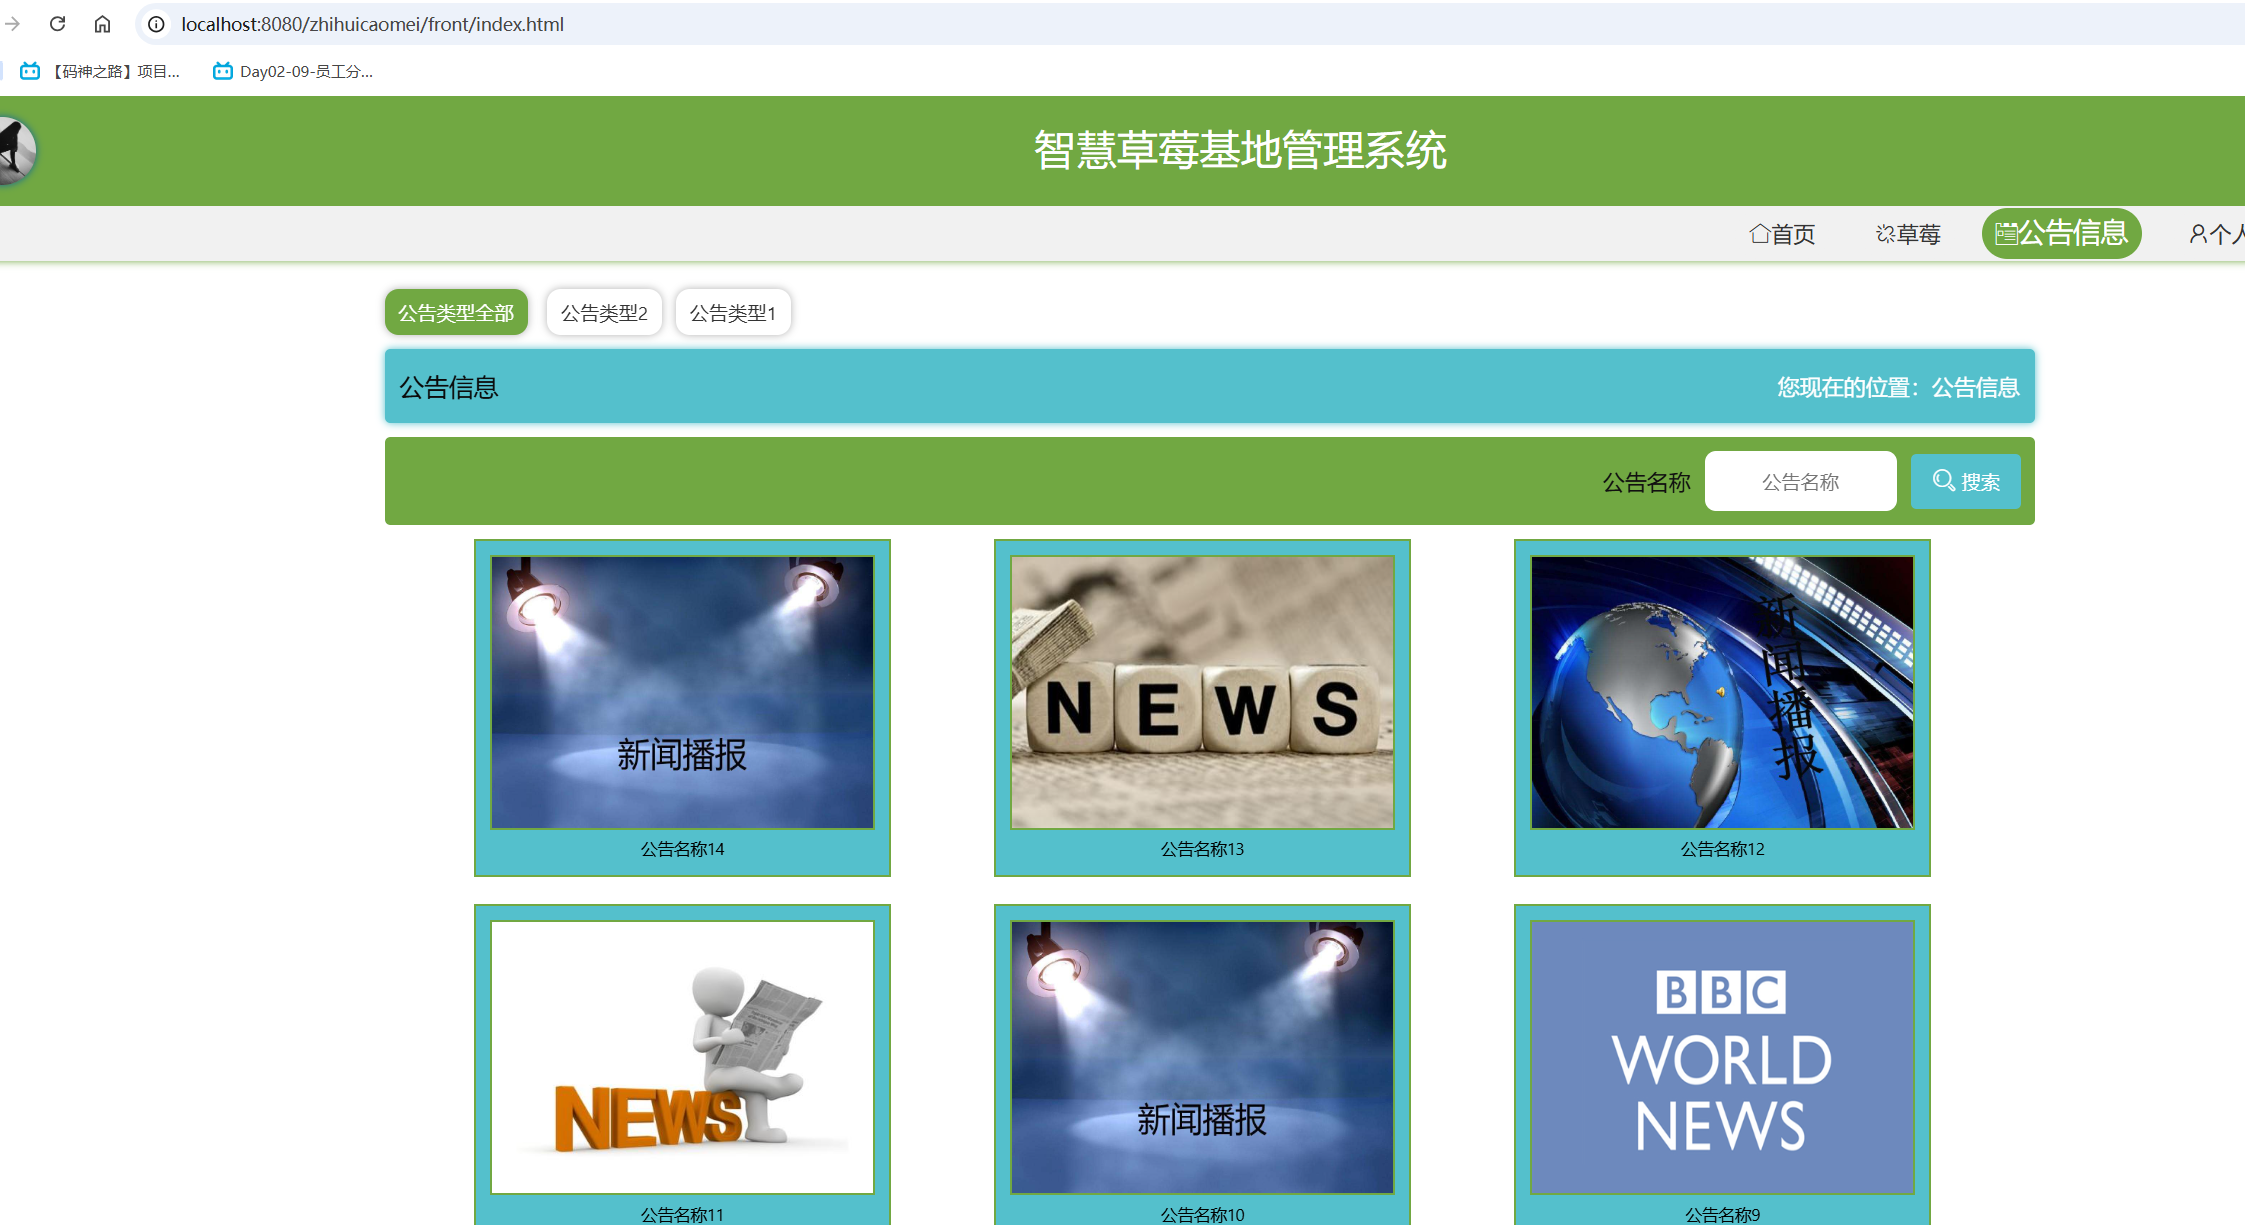Click the 公告名称12 caption
The width and height of the screenshot is (2245, 1225).
point(1722,849)
